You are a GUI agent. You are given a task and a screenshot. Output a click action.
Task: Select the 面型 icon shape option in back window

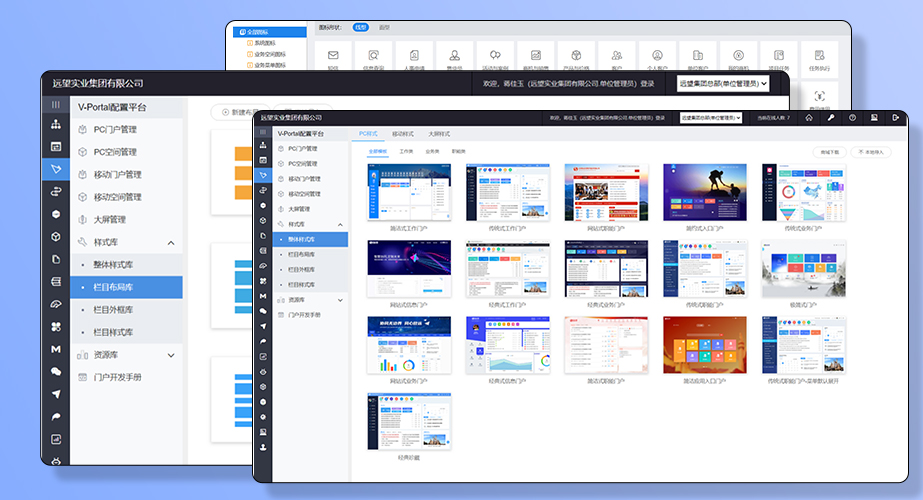(384, 27)
